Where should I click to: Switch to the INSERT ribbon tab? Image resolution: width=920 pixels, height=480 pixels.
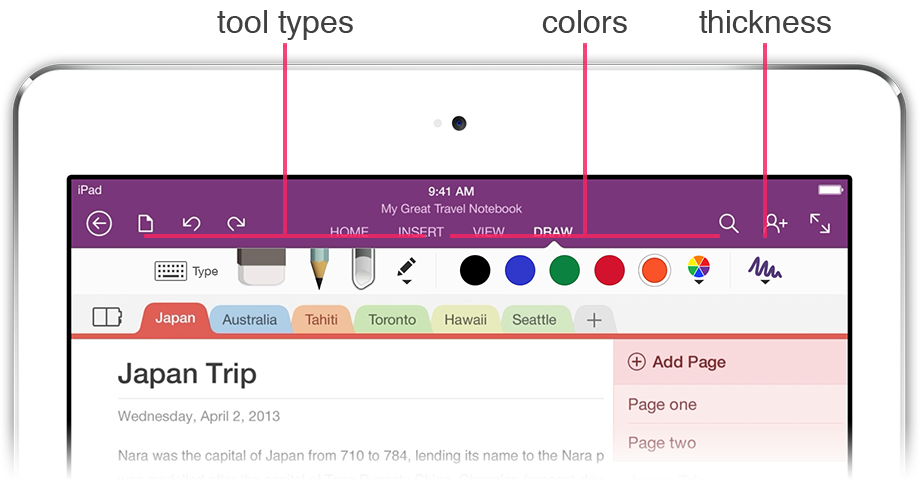click(421, 231)
